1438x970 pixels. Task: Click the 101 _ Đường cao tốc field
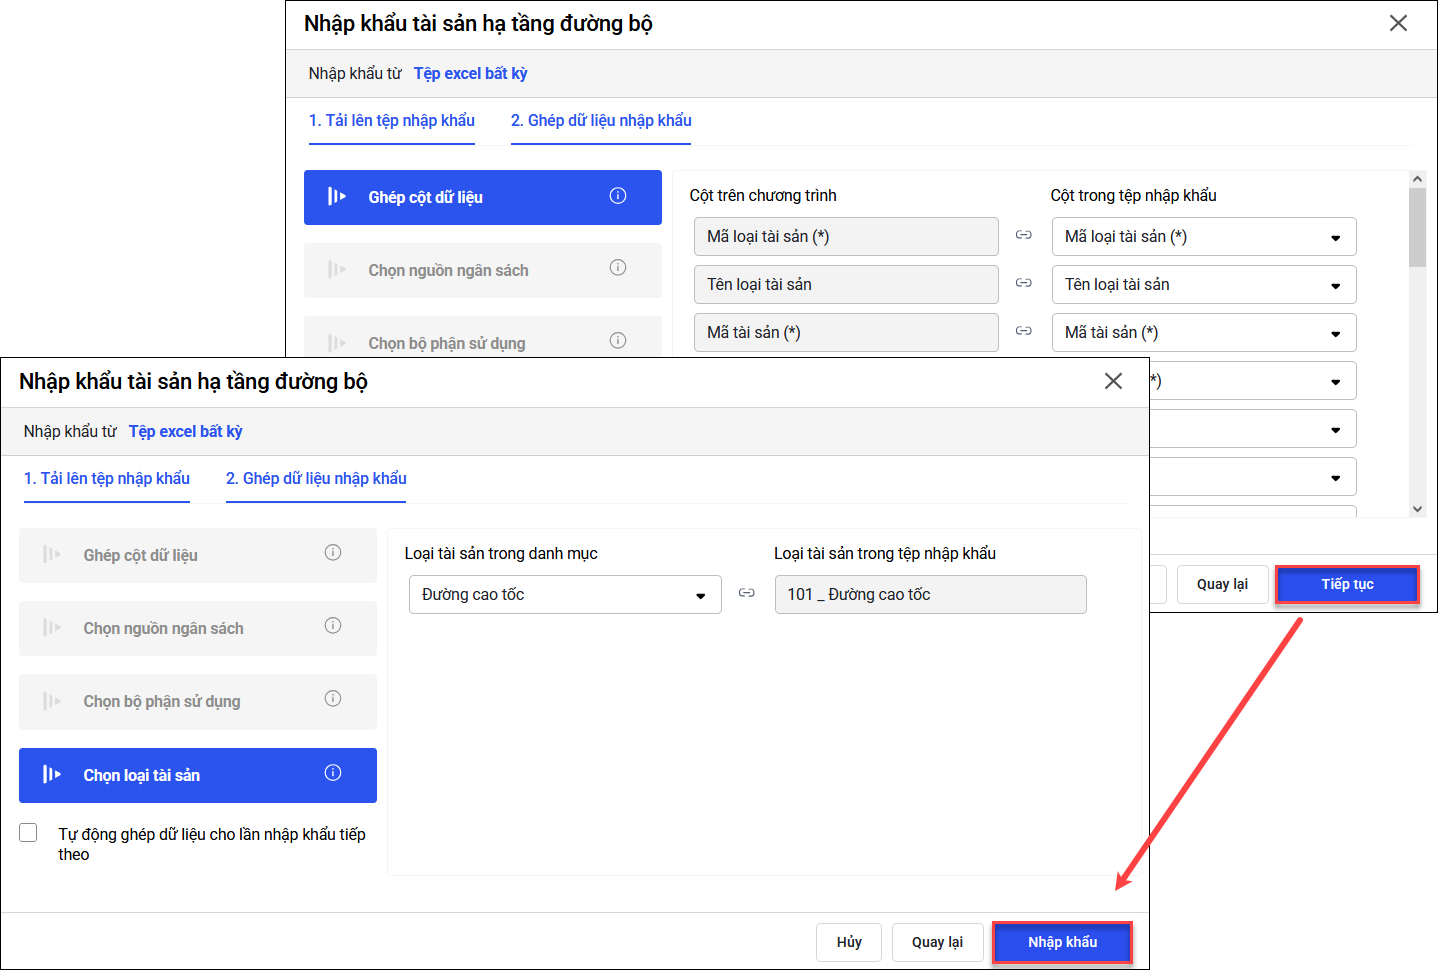pyautogui.click(x=930, y=595)
